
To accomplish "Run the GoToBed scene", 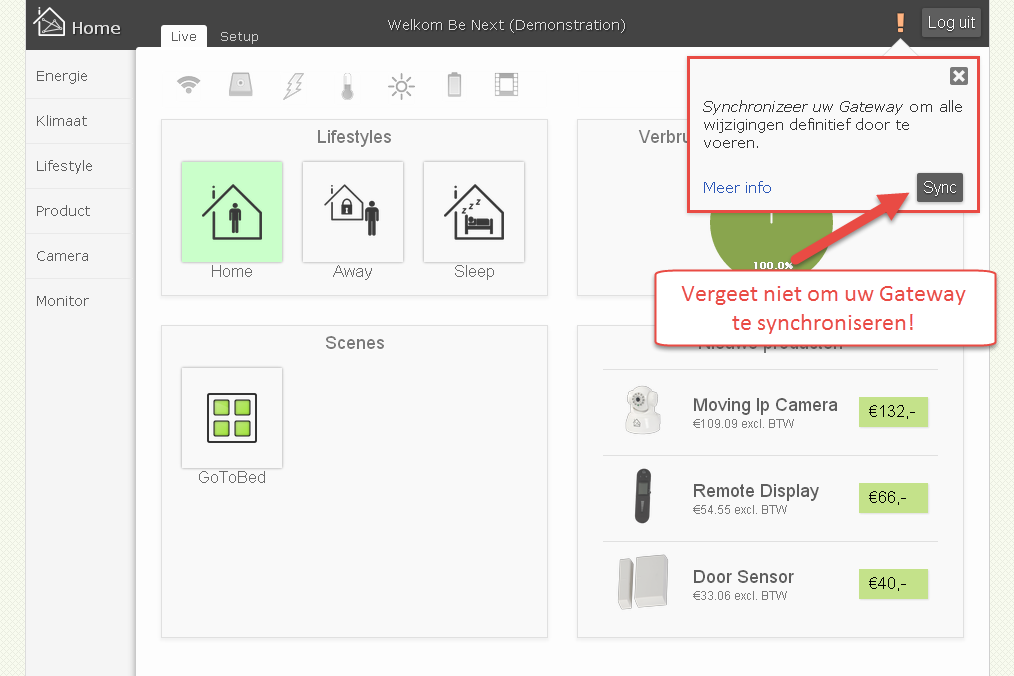I will (x=232, y=418).
